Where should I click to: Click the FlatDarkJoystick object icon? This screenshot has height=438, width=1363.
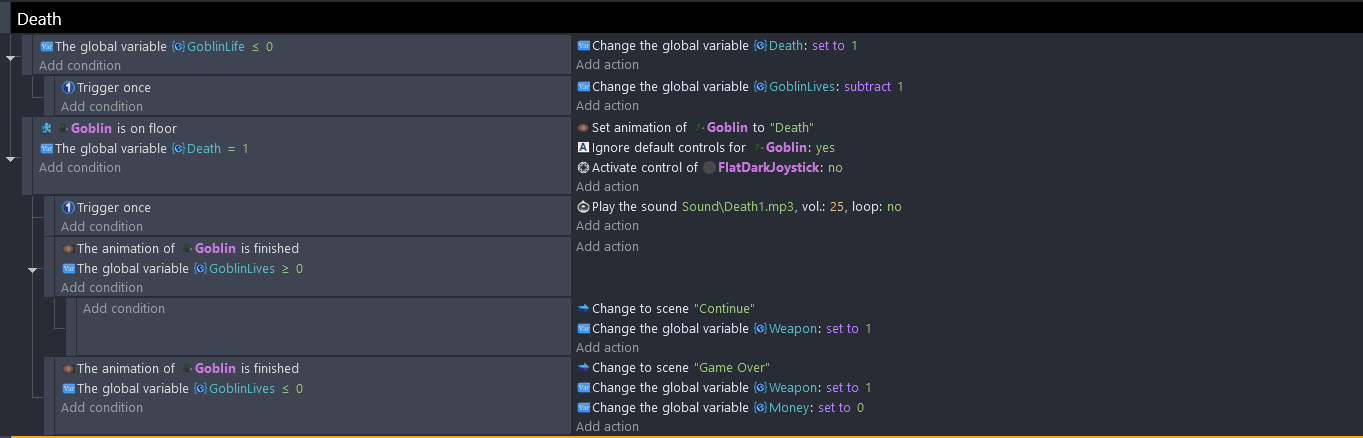tap(709, 167)
